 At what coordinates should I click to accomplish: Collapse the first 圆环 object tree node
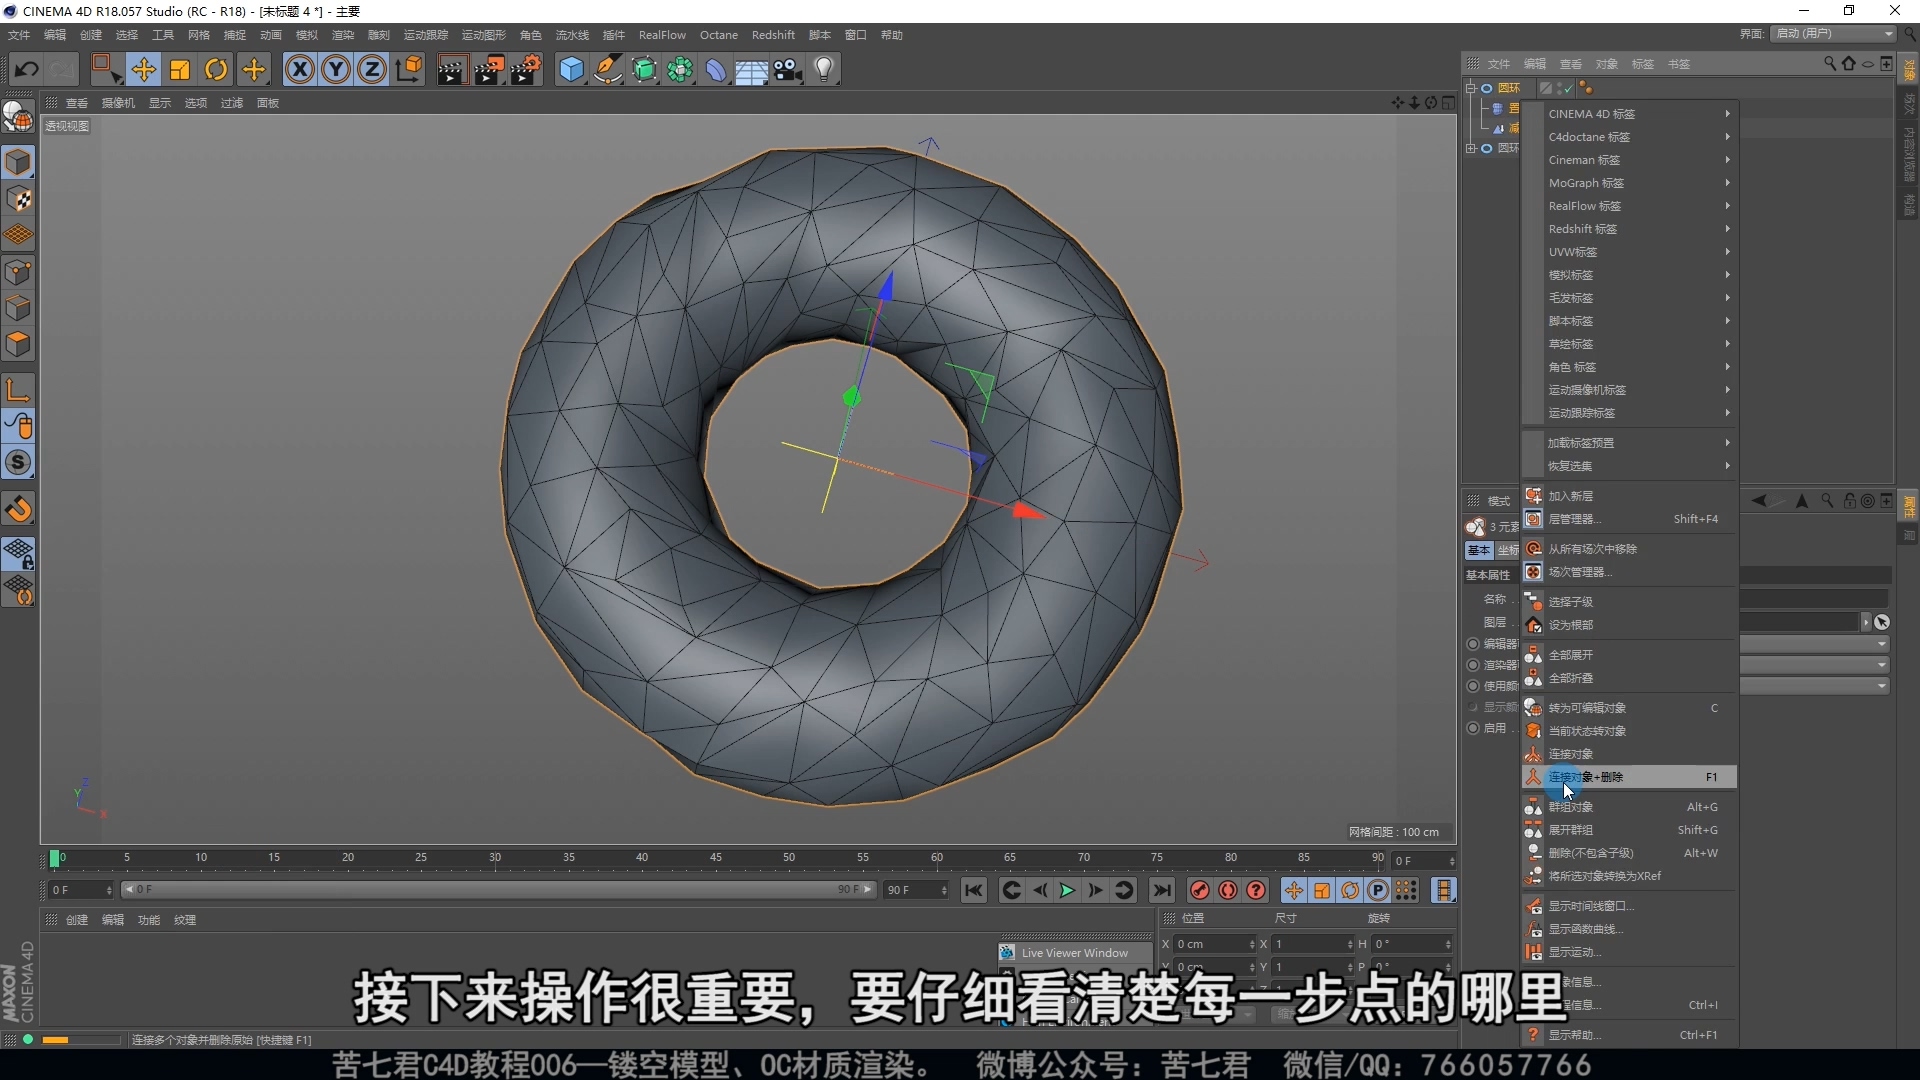(x=1472, y=88)
